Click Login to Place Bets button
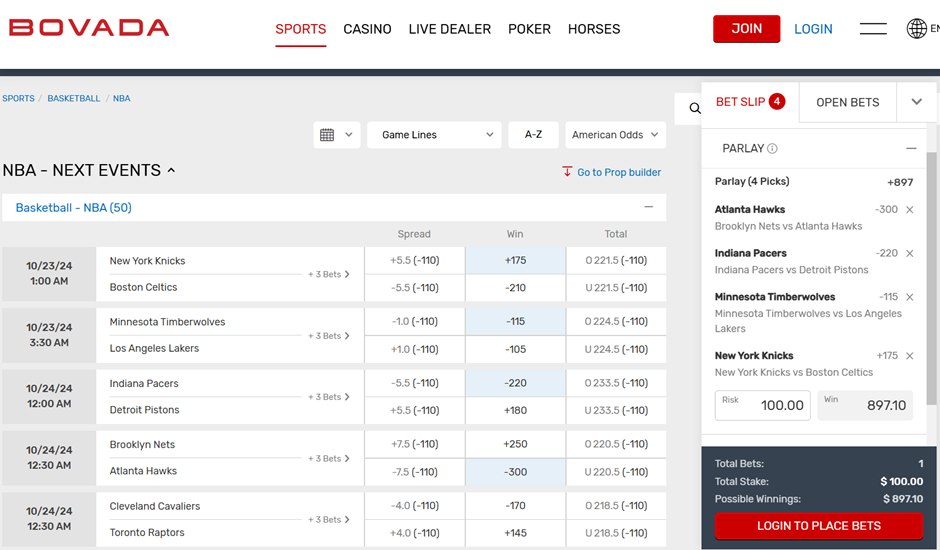Screen dimensions: 940x550 [818, 526]
